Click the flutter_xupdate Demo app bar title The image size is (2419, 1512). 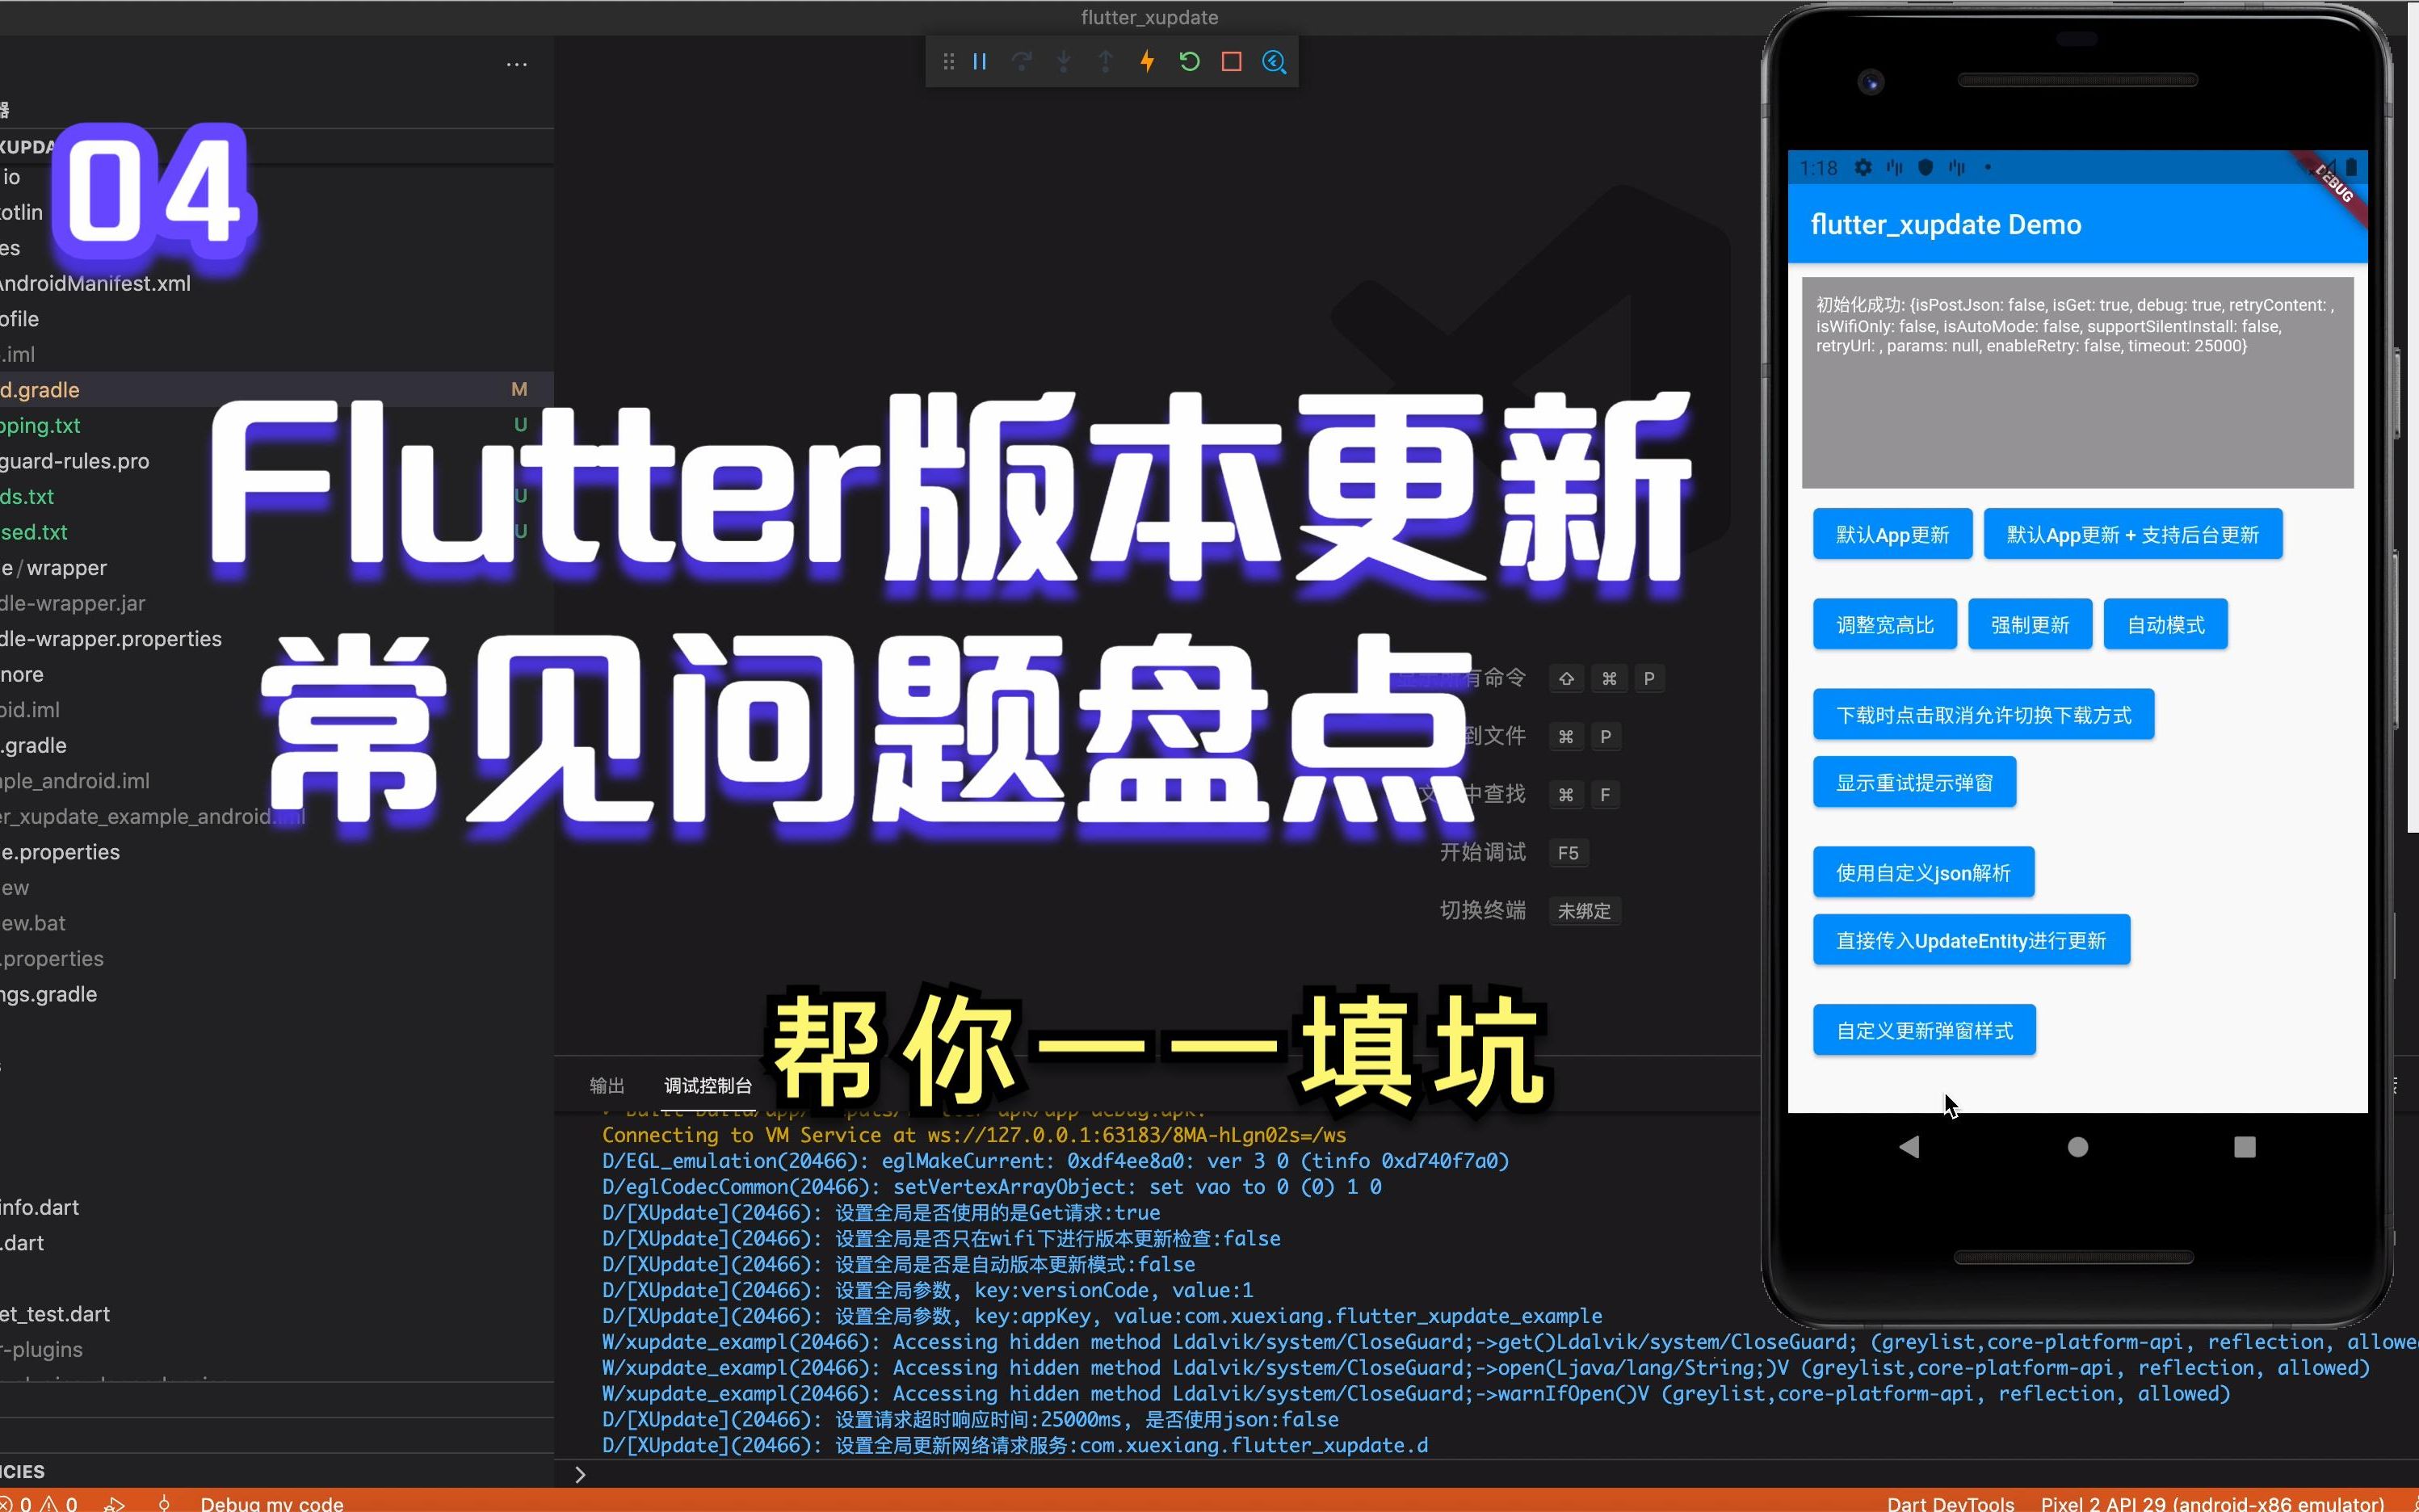coord(1945,224)
